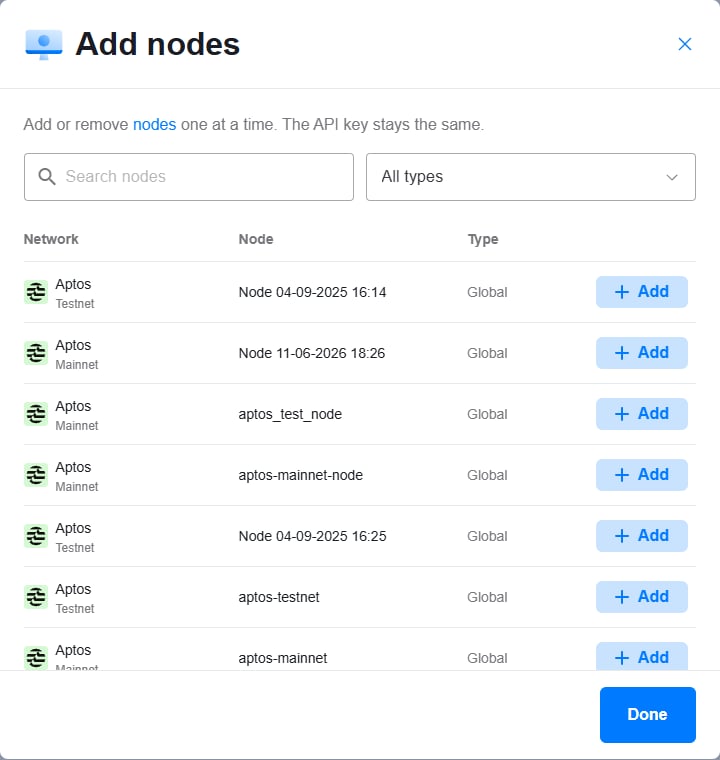Click Aptos Testnet label for Node 04-09-2025 16:25

tap(75, 538)
